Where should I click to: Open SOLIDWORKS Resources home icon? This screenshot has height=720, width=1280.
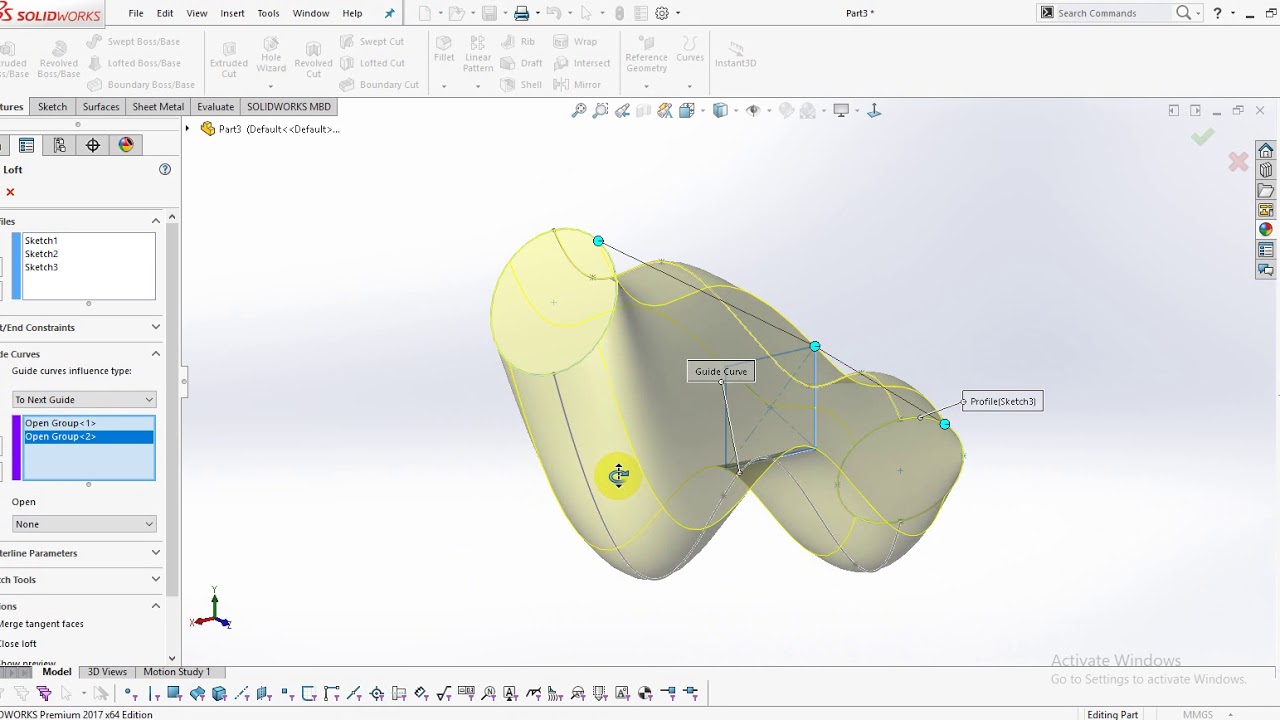[1266, 151]
